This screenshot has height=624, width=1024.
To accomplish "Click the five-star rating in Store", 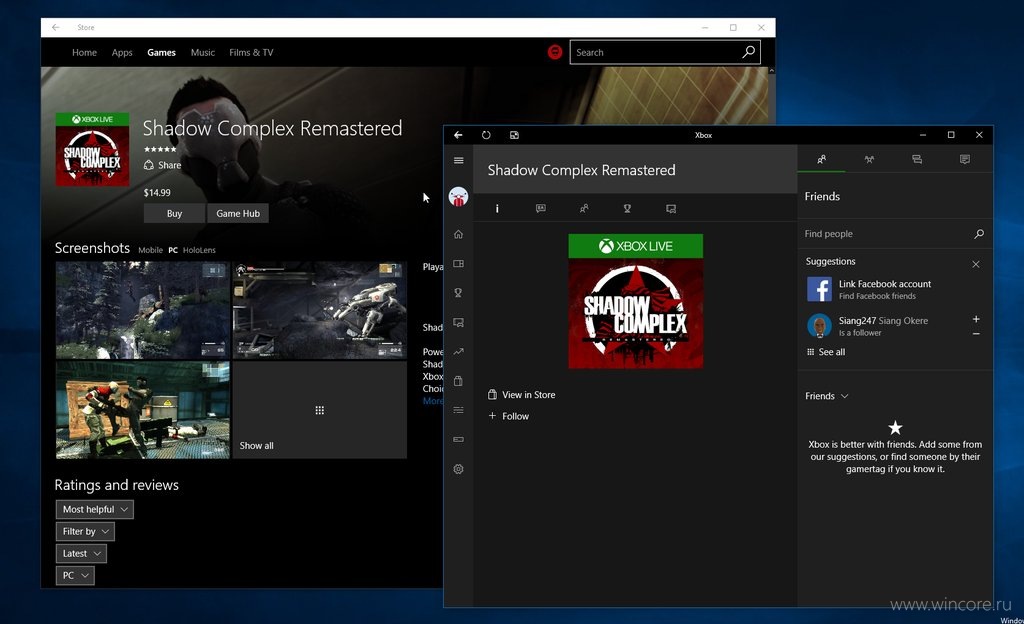I will click(x=160, y=149).
